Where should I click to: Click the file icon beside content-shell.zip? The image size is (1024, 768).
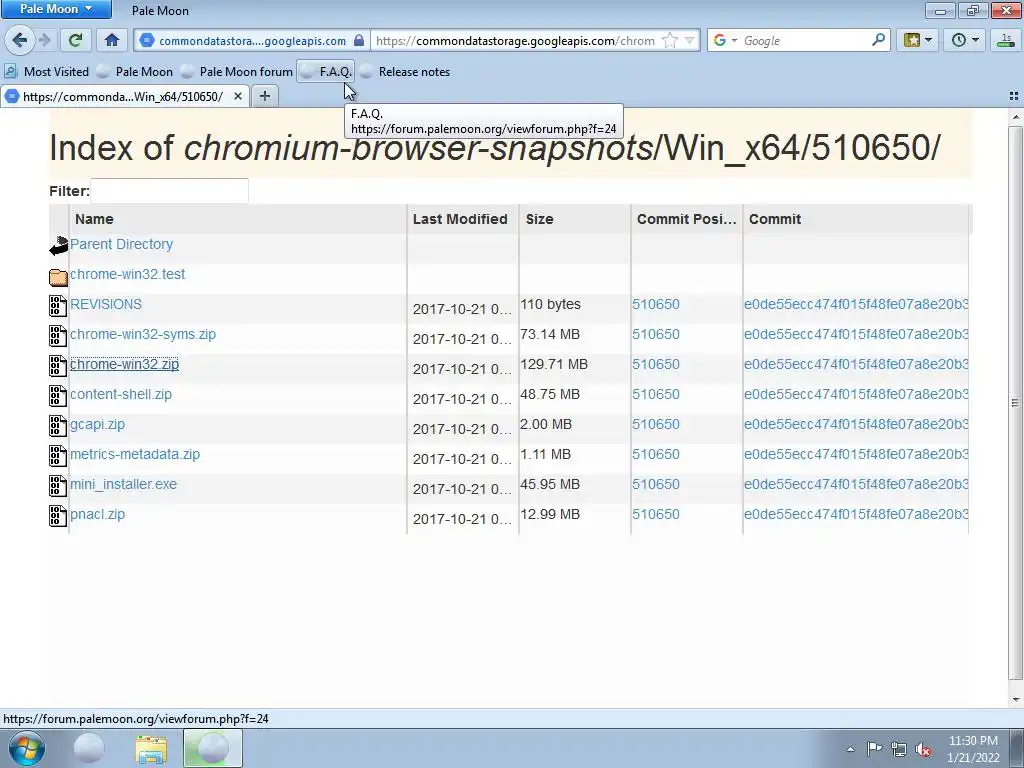pos(58,396)
